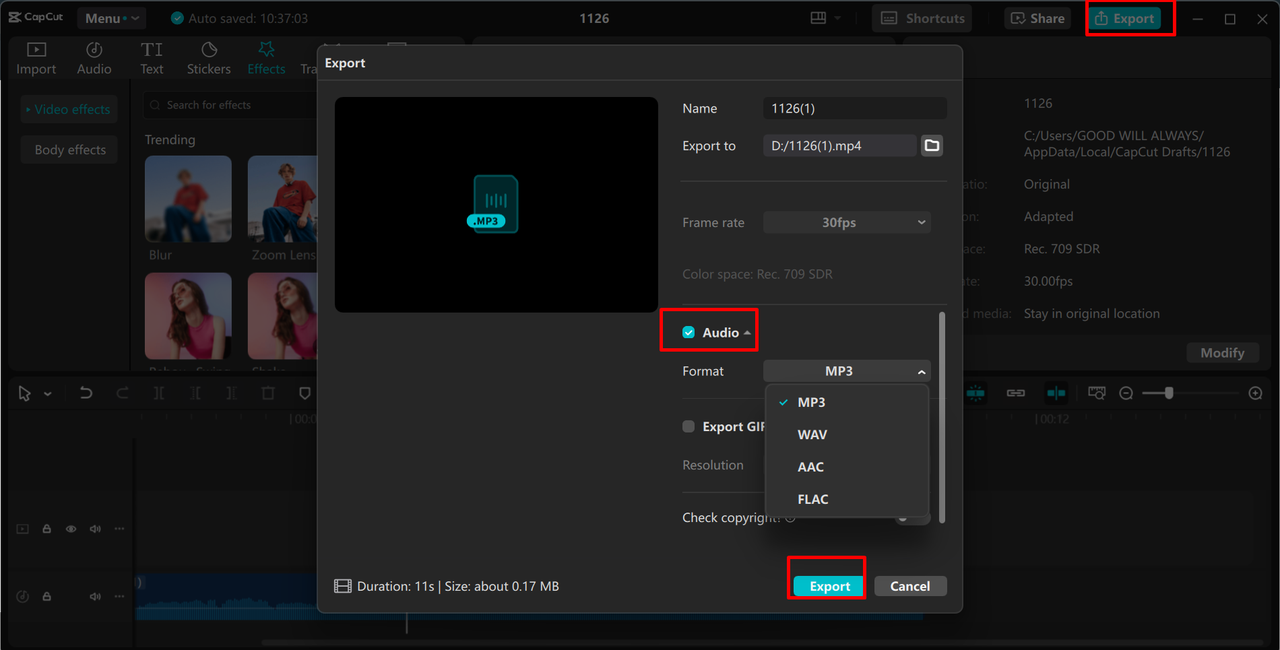This screenshot has width=1280, height=650.
Task: Hide the video track with eye icon
Action: point(71,529)
